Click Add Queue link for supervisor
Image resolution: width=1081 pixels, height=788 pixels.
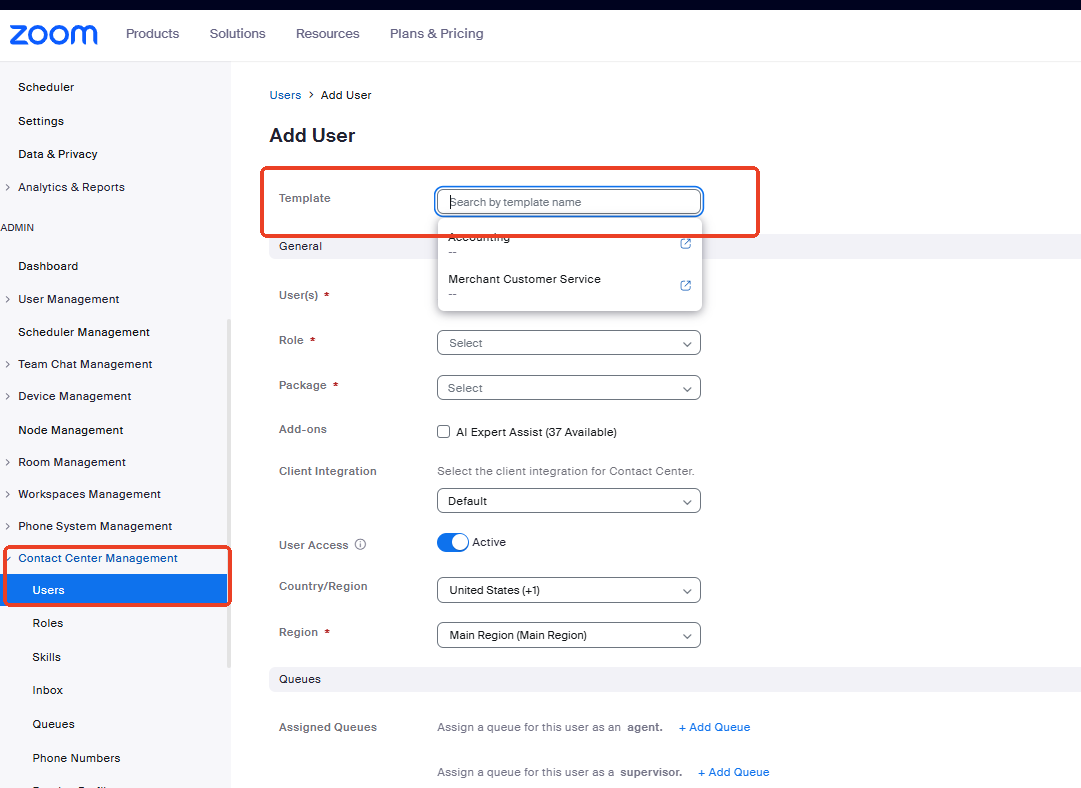(x=734, y=772)
